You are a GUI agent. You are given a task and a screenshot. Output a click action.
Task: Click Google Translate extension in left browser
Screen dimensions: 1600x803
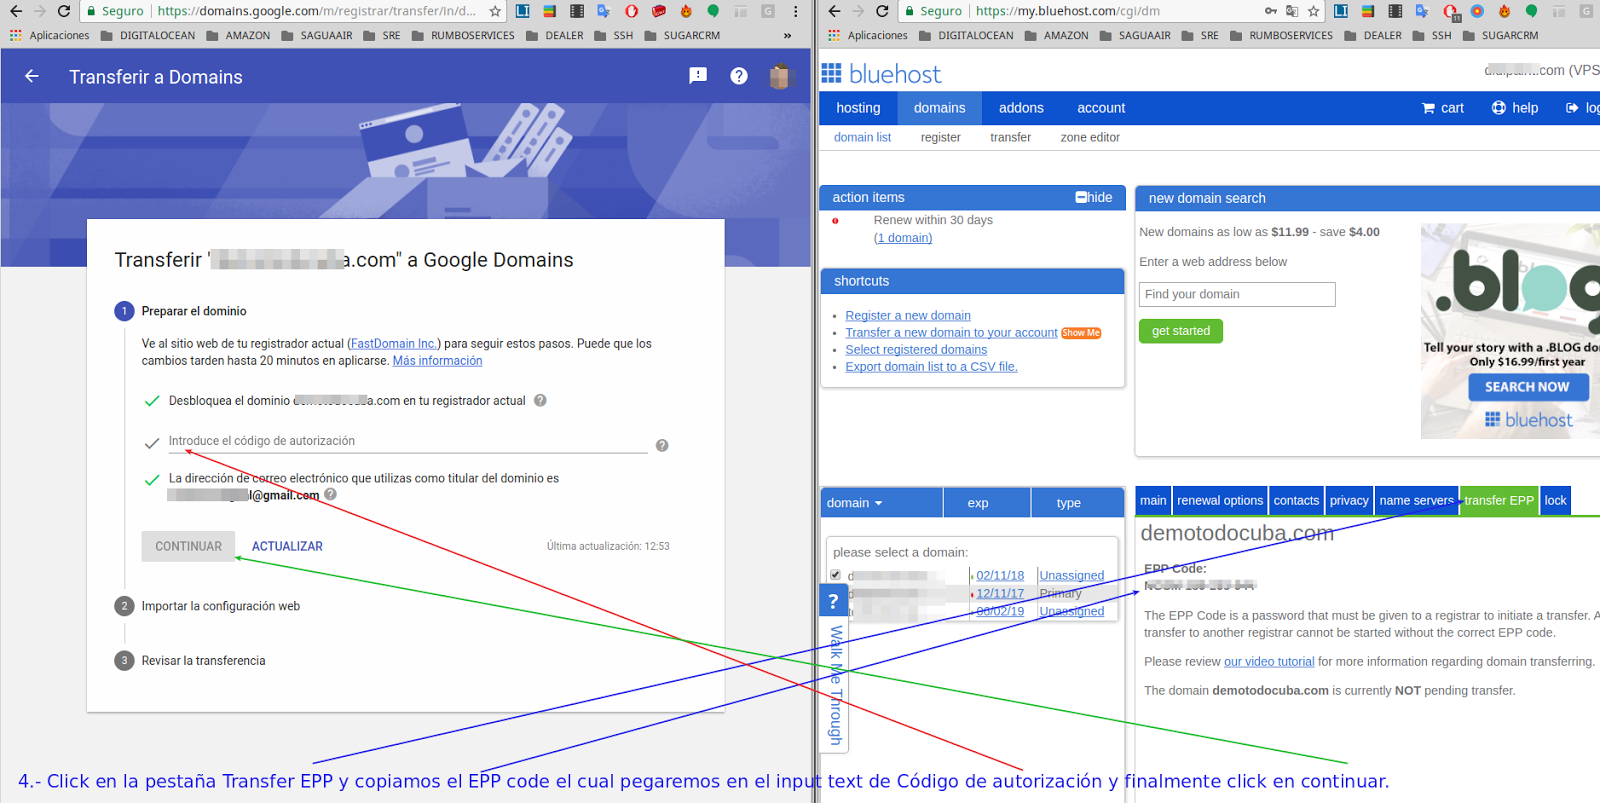coord(604,11)
